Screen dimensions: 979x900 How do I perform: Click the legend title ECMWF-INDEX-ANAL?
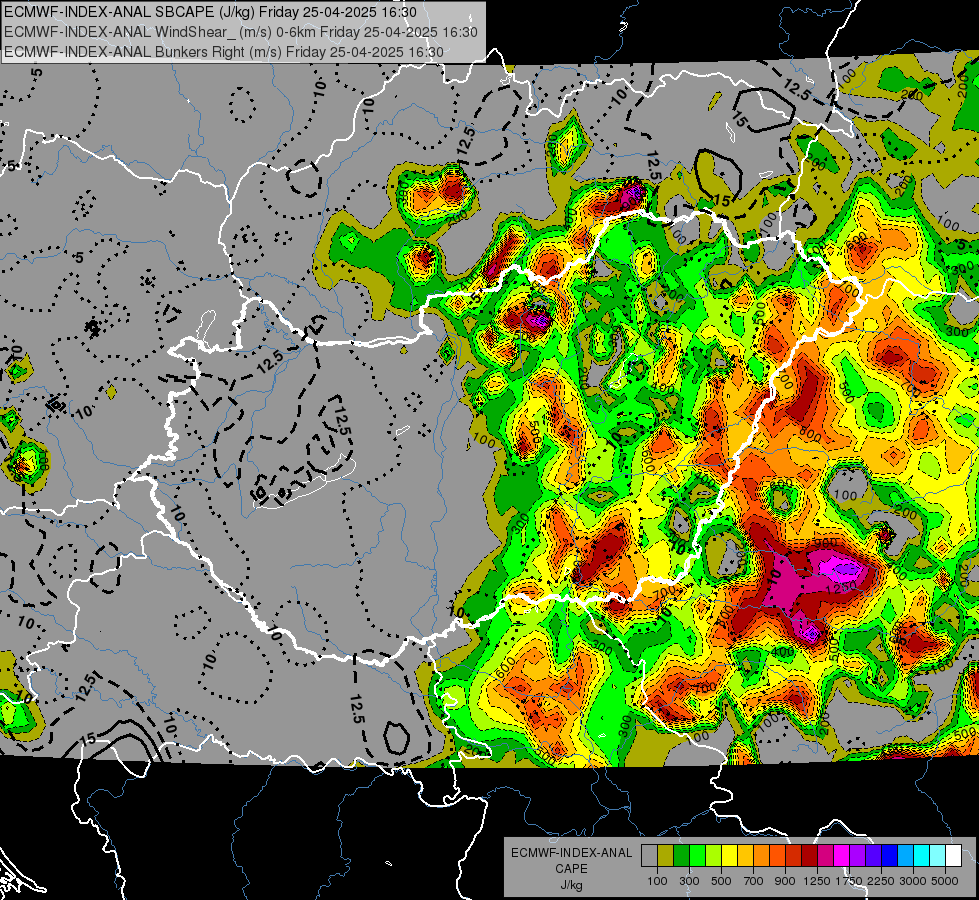point(571,853)
